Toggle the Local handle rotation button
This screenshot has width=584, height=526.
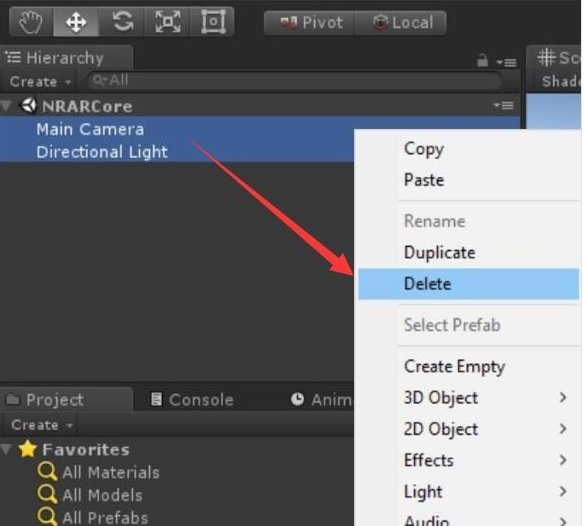click(401, 23)
